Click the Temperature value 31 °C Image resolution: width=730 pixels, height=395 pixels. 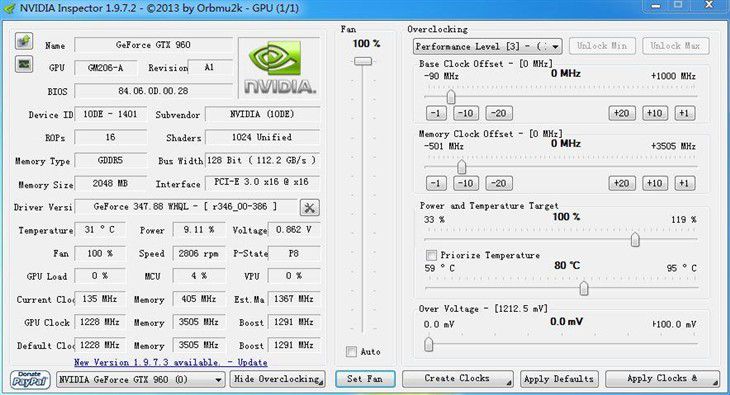pyautogui.click(x=100, y=230)
